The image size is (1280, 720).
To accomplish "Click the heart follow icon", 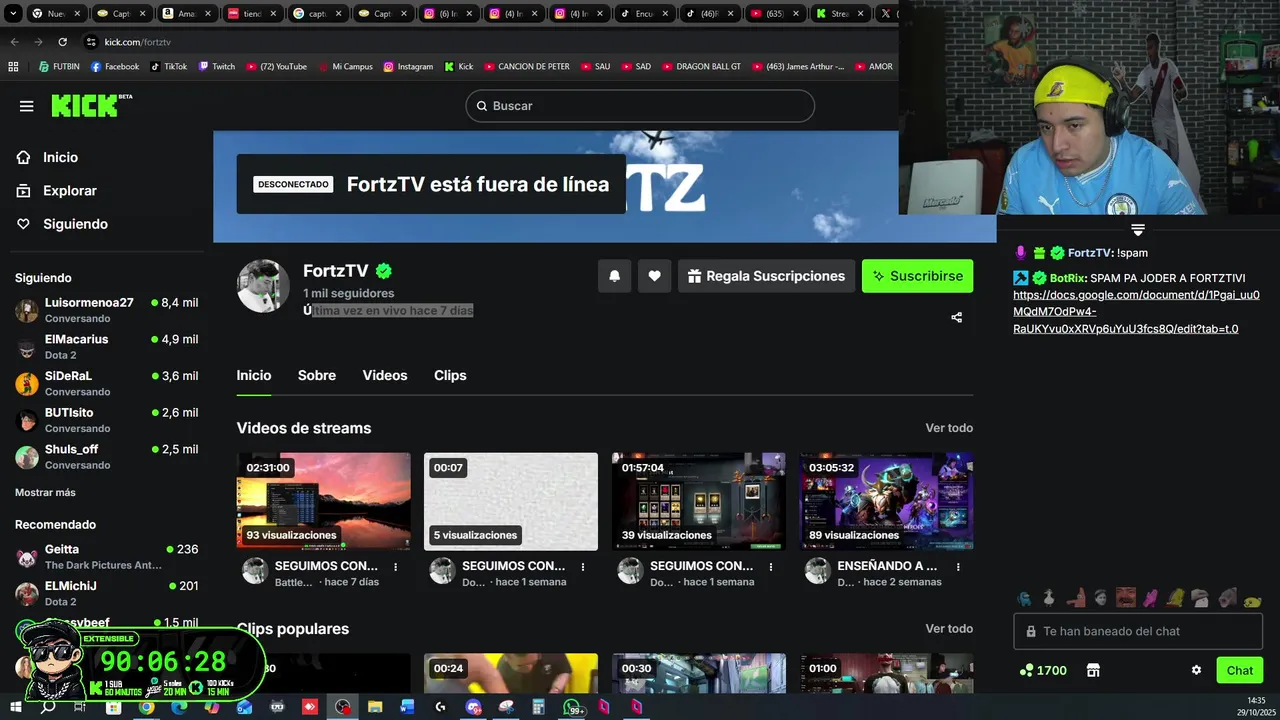I will 654,276.
